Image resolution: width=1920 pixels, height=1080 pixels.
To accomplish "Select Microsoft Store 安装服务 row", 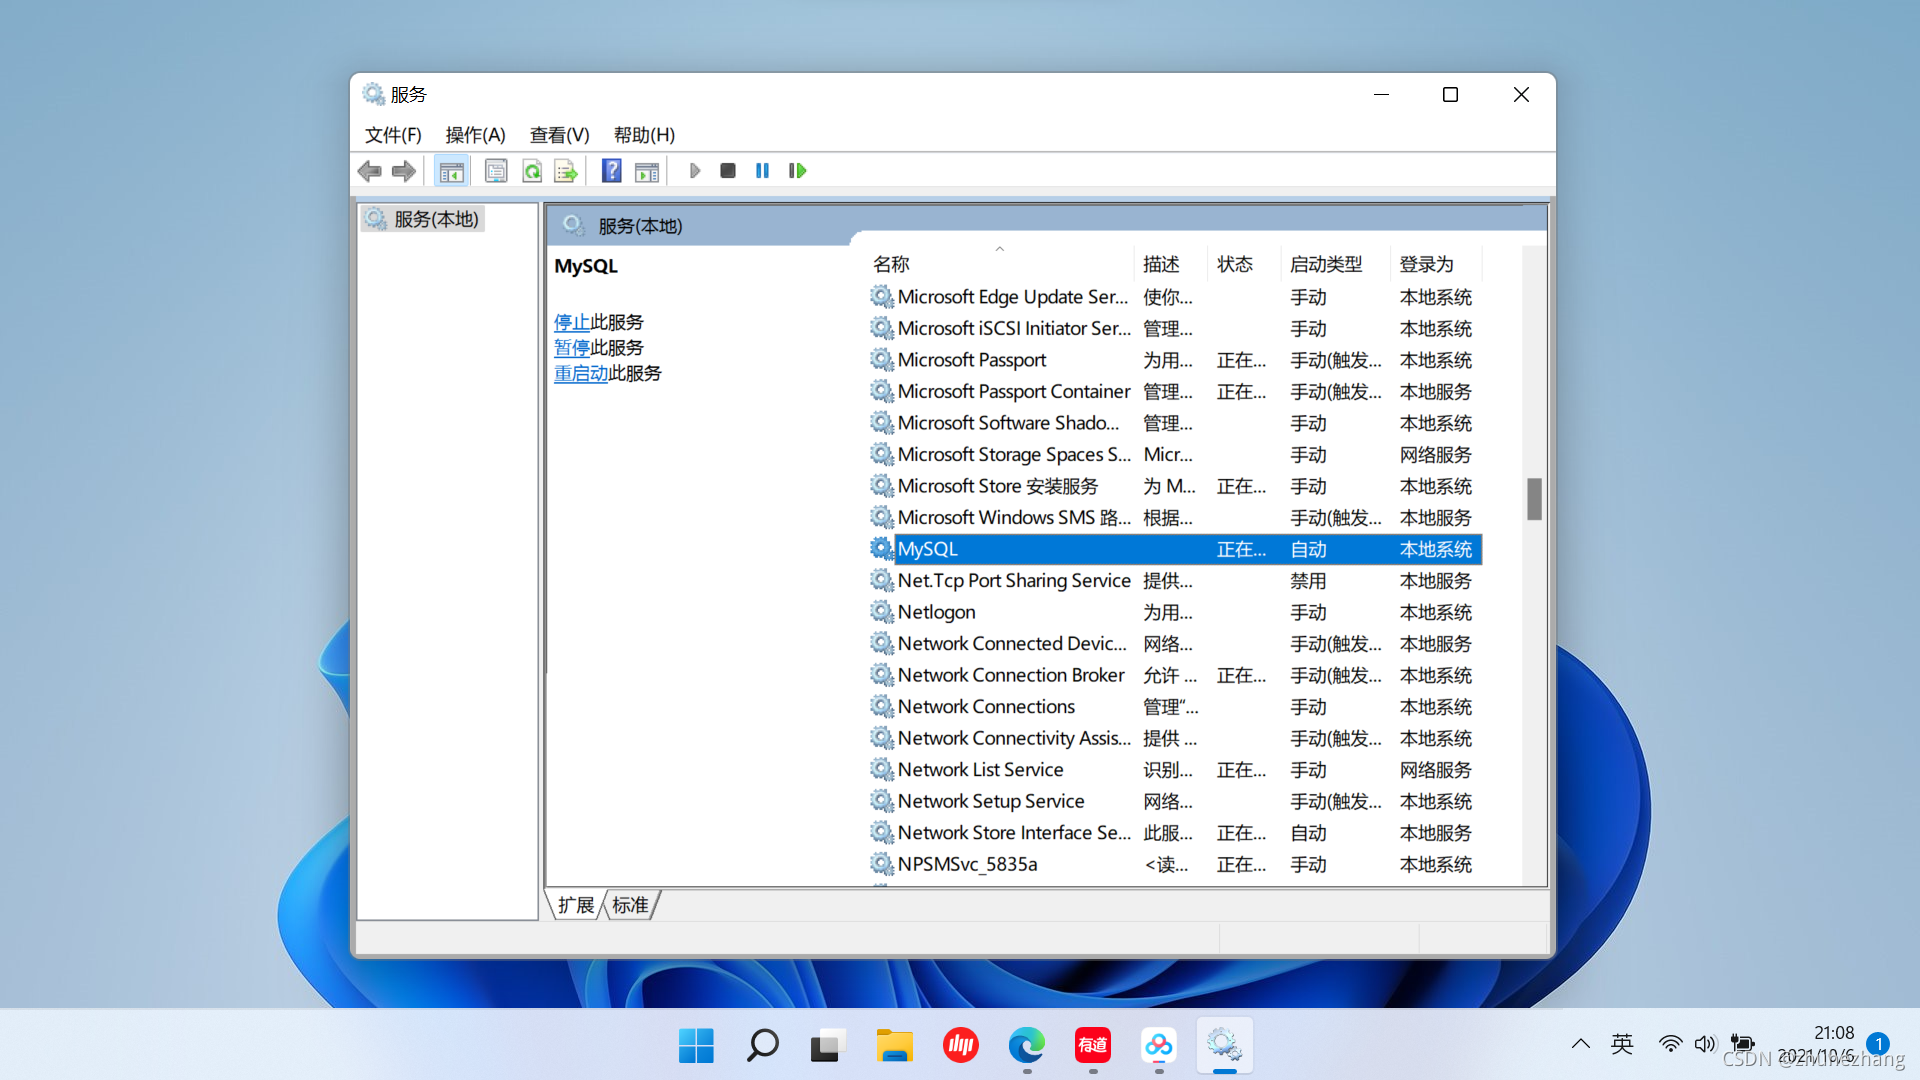I will point(1175,486).
